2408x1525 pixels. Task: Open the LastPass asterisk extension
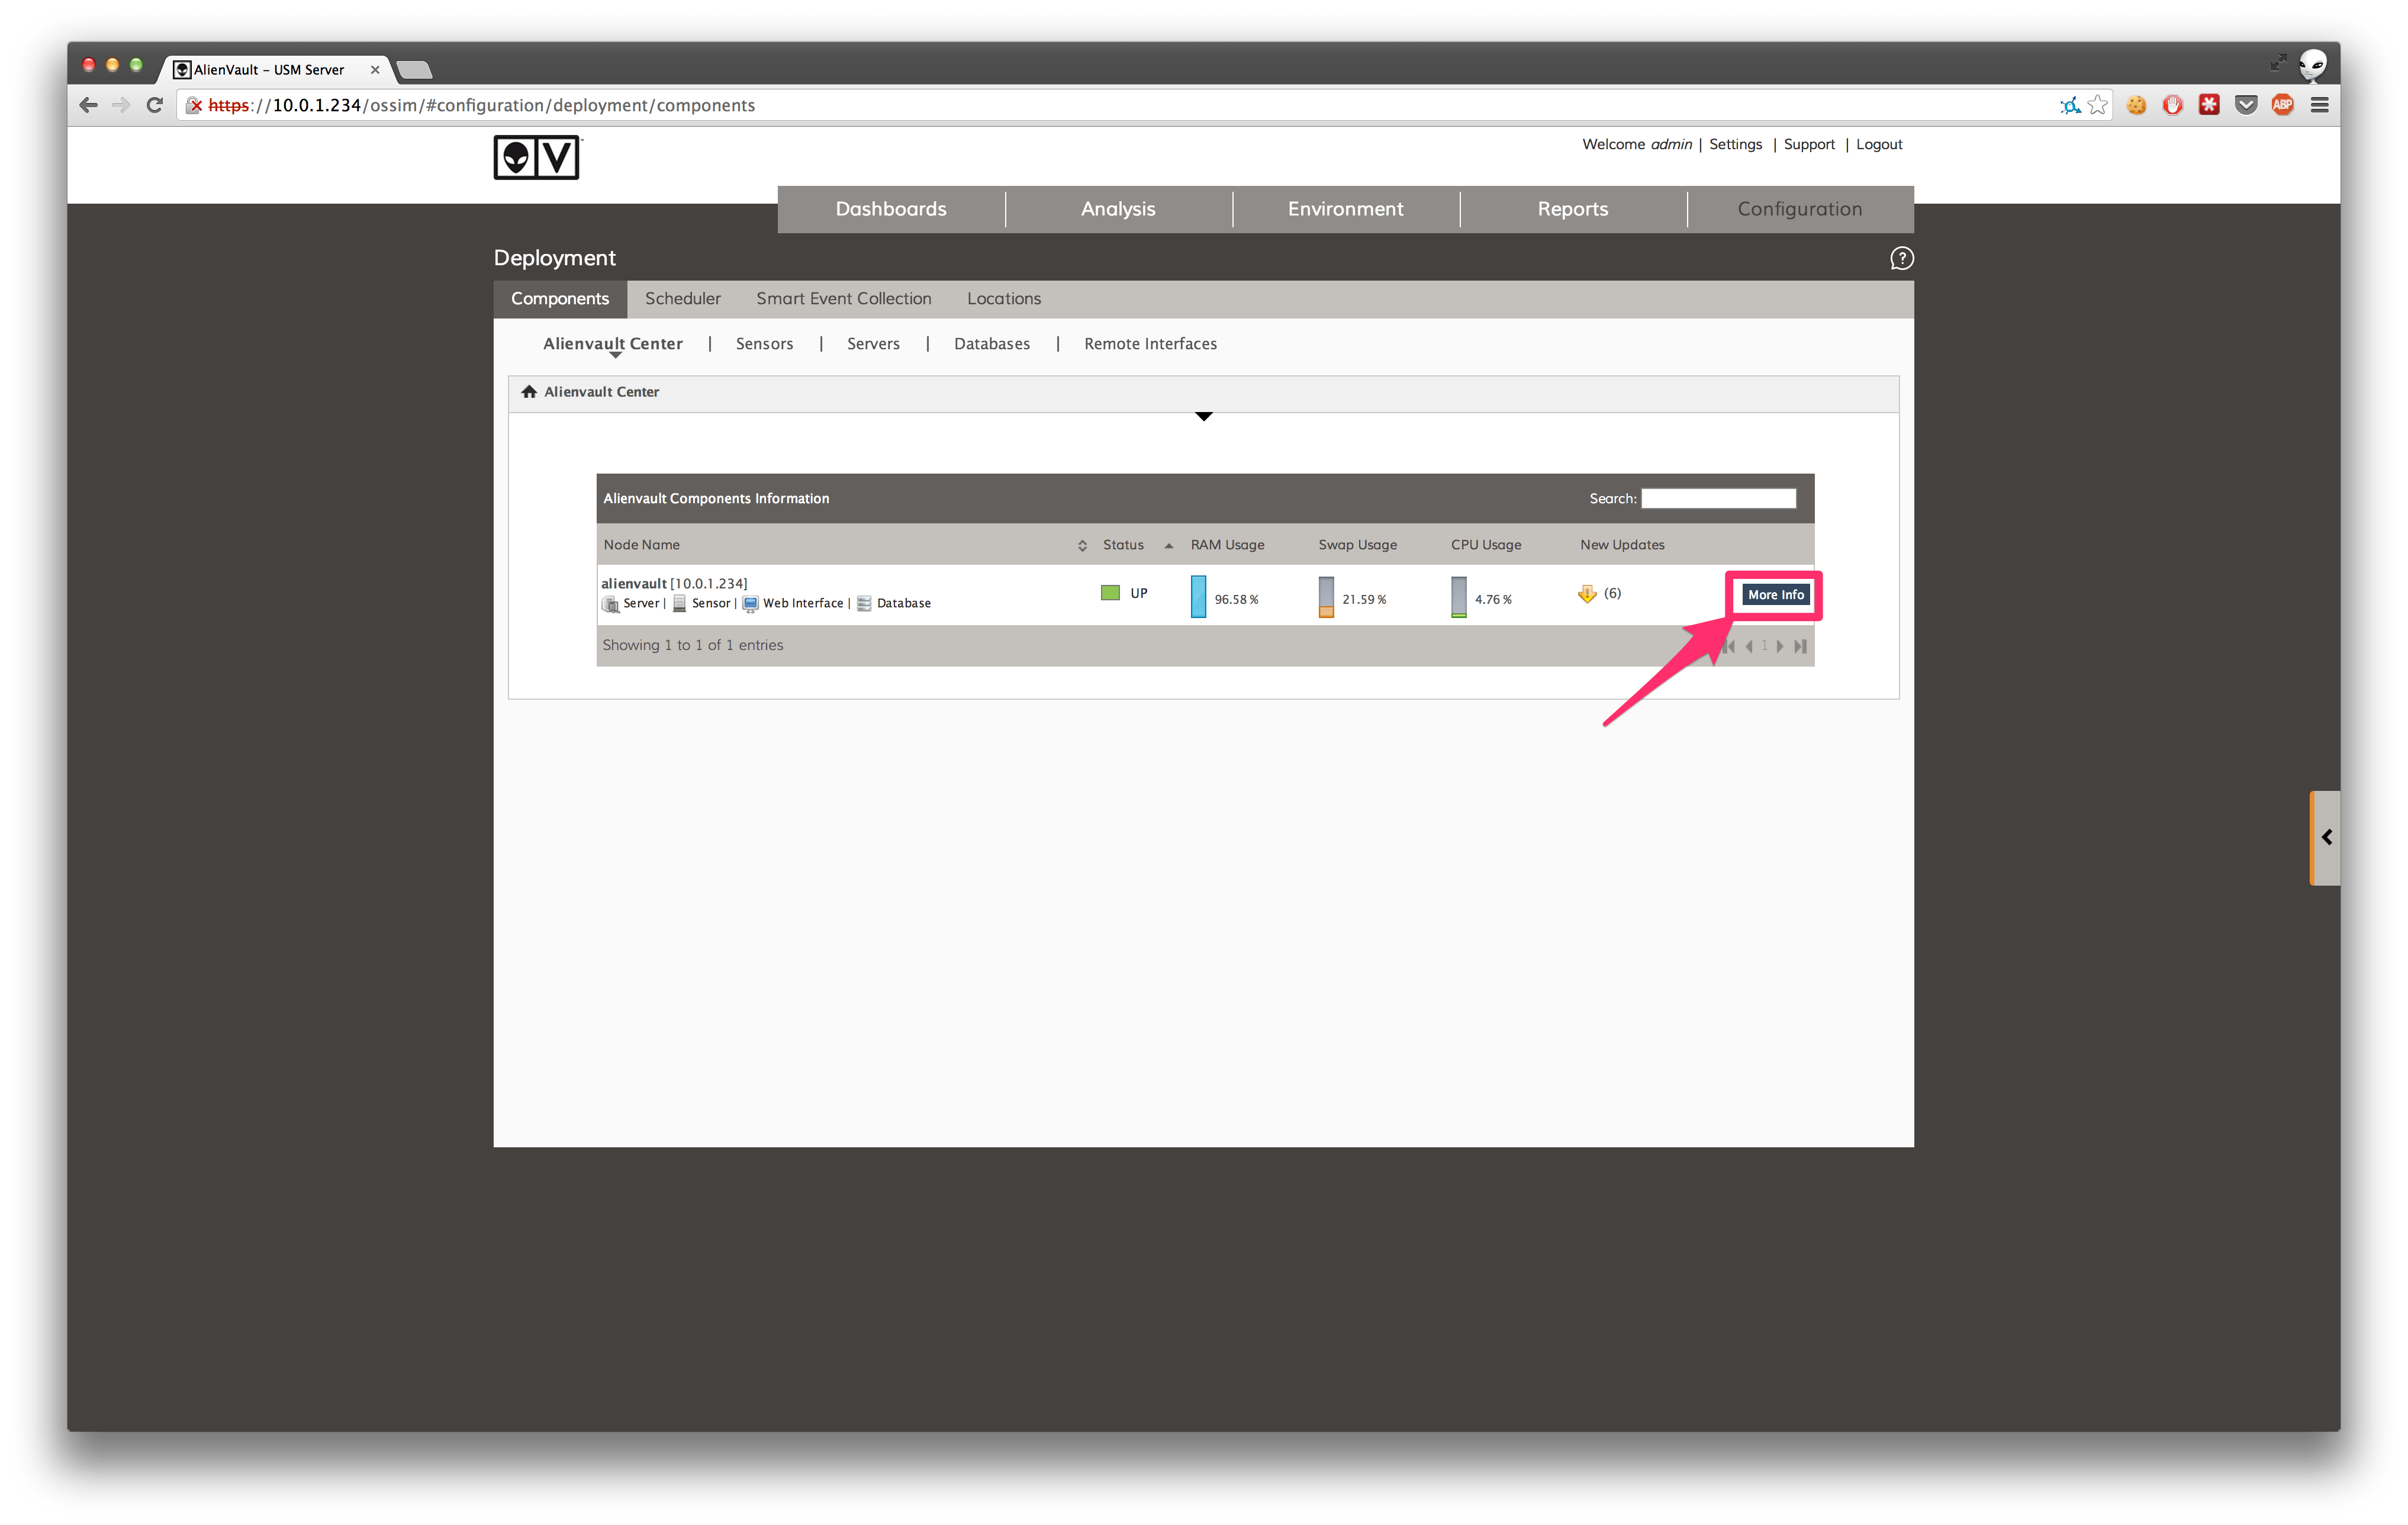[x=2209, y=105]
